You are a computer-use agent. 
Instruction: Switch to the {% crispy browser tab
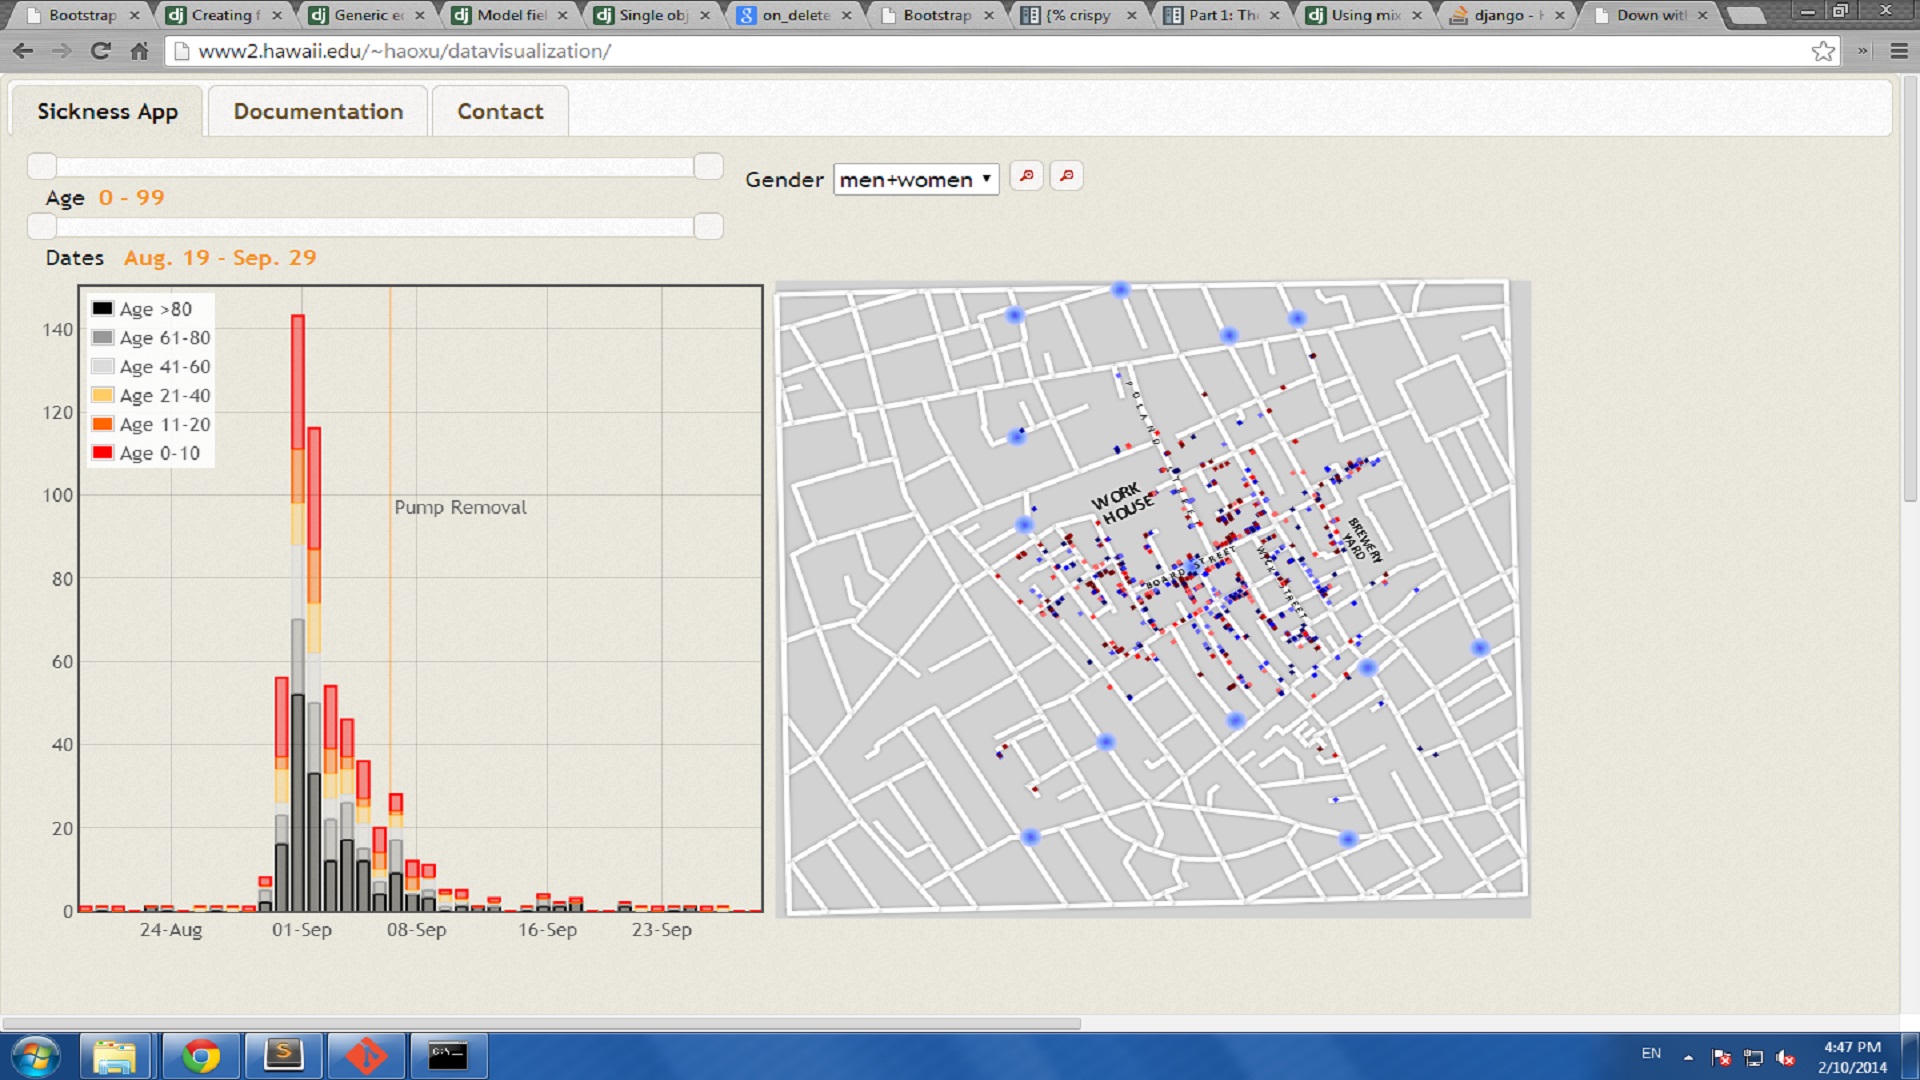1078,15
